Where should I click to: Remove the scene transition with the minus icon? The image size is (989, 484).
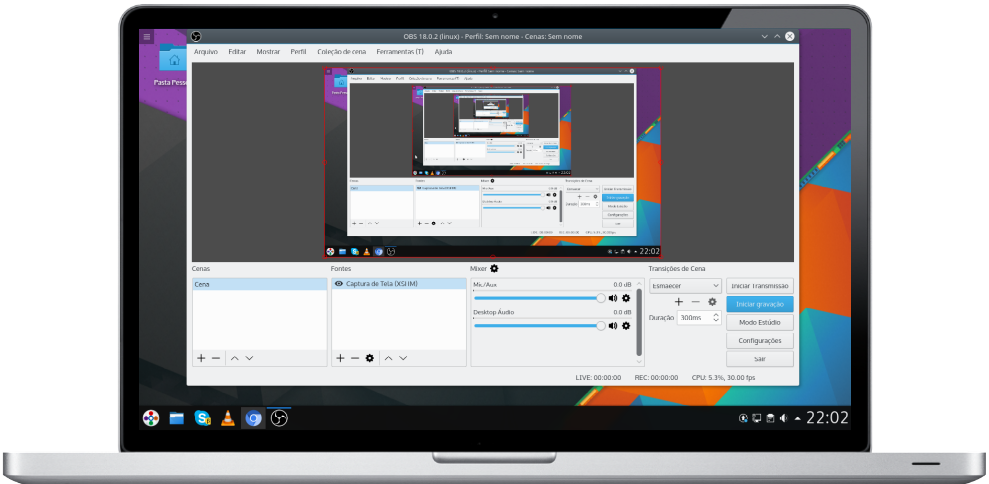pos(696,302)
